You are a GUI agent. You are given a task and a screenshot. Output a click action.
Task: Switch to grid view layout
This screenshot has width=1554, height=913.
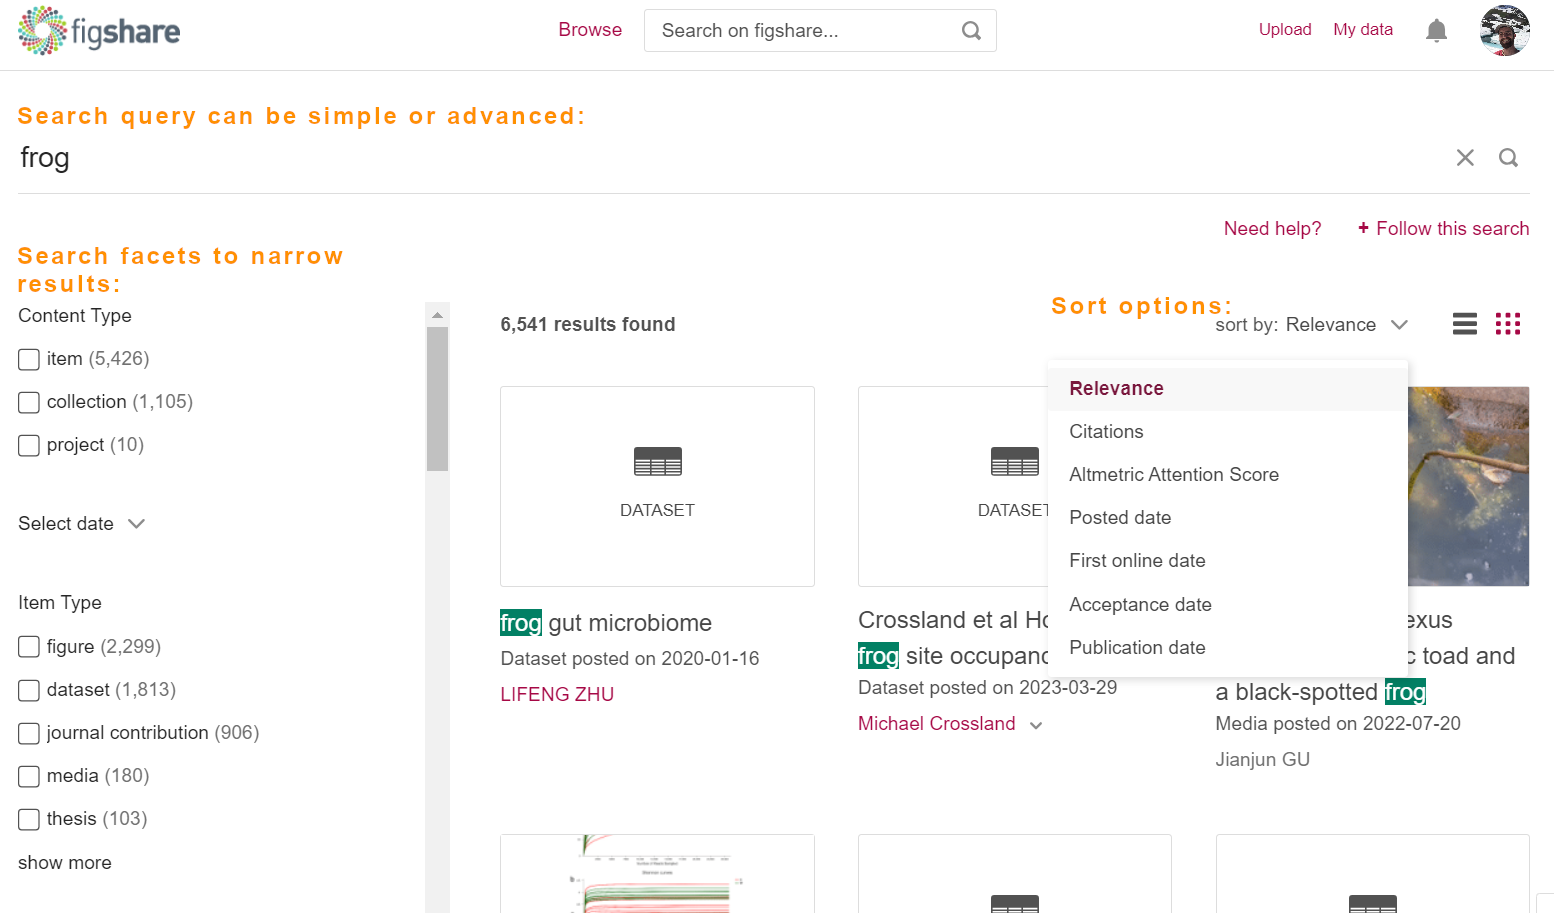tap(1508, 324)
